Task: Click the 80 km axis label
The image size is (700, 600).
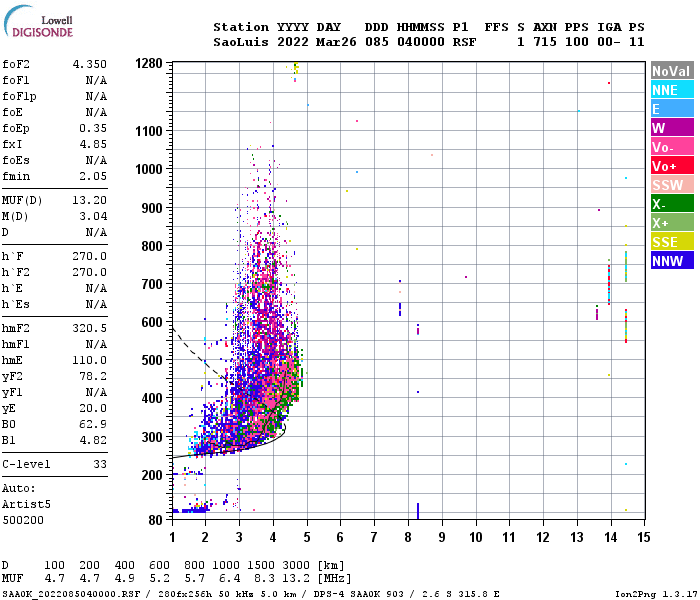Action: tap(155, 520)
